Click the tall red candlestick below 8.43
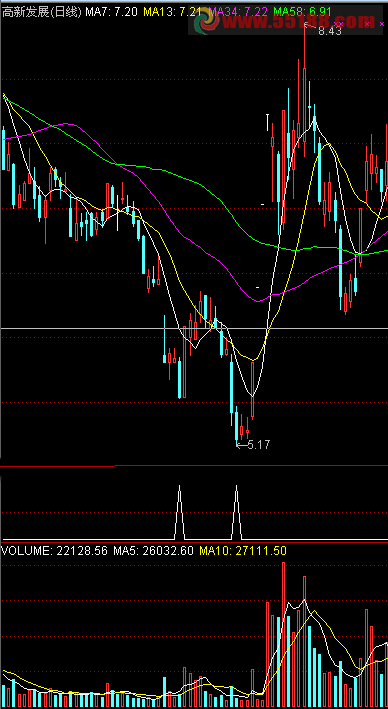The image size is (388, 709). point(304,90)
